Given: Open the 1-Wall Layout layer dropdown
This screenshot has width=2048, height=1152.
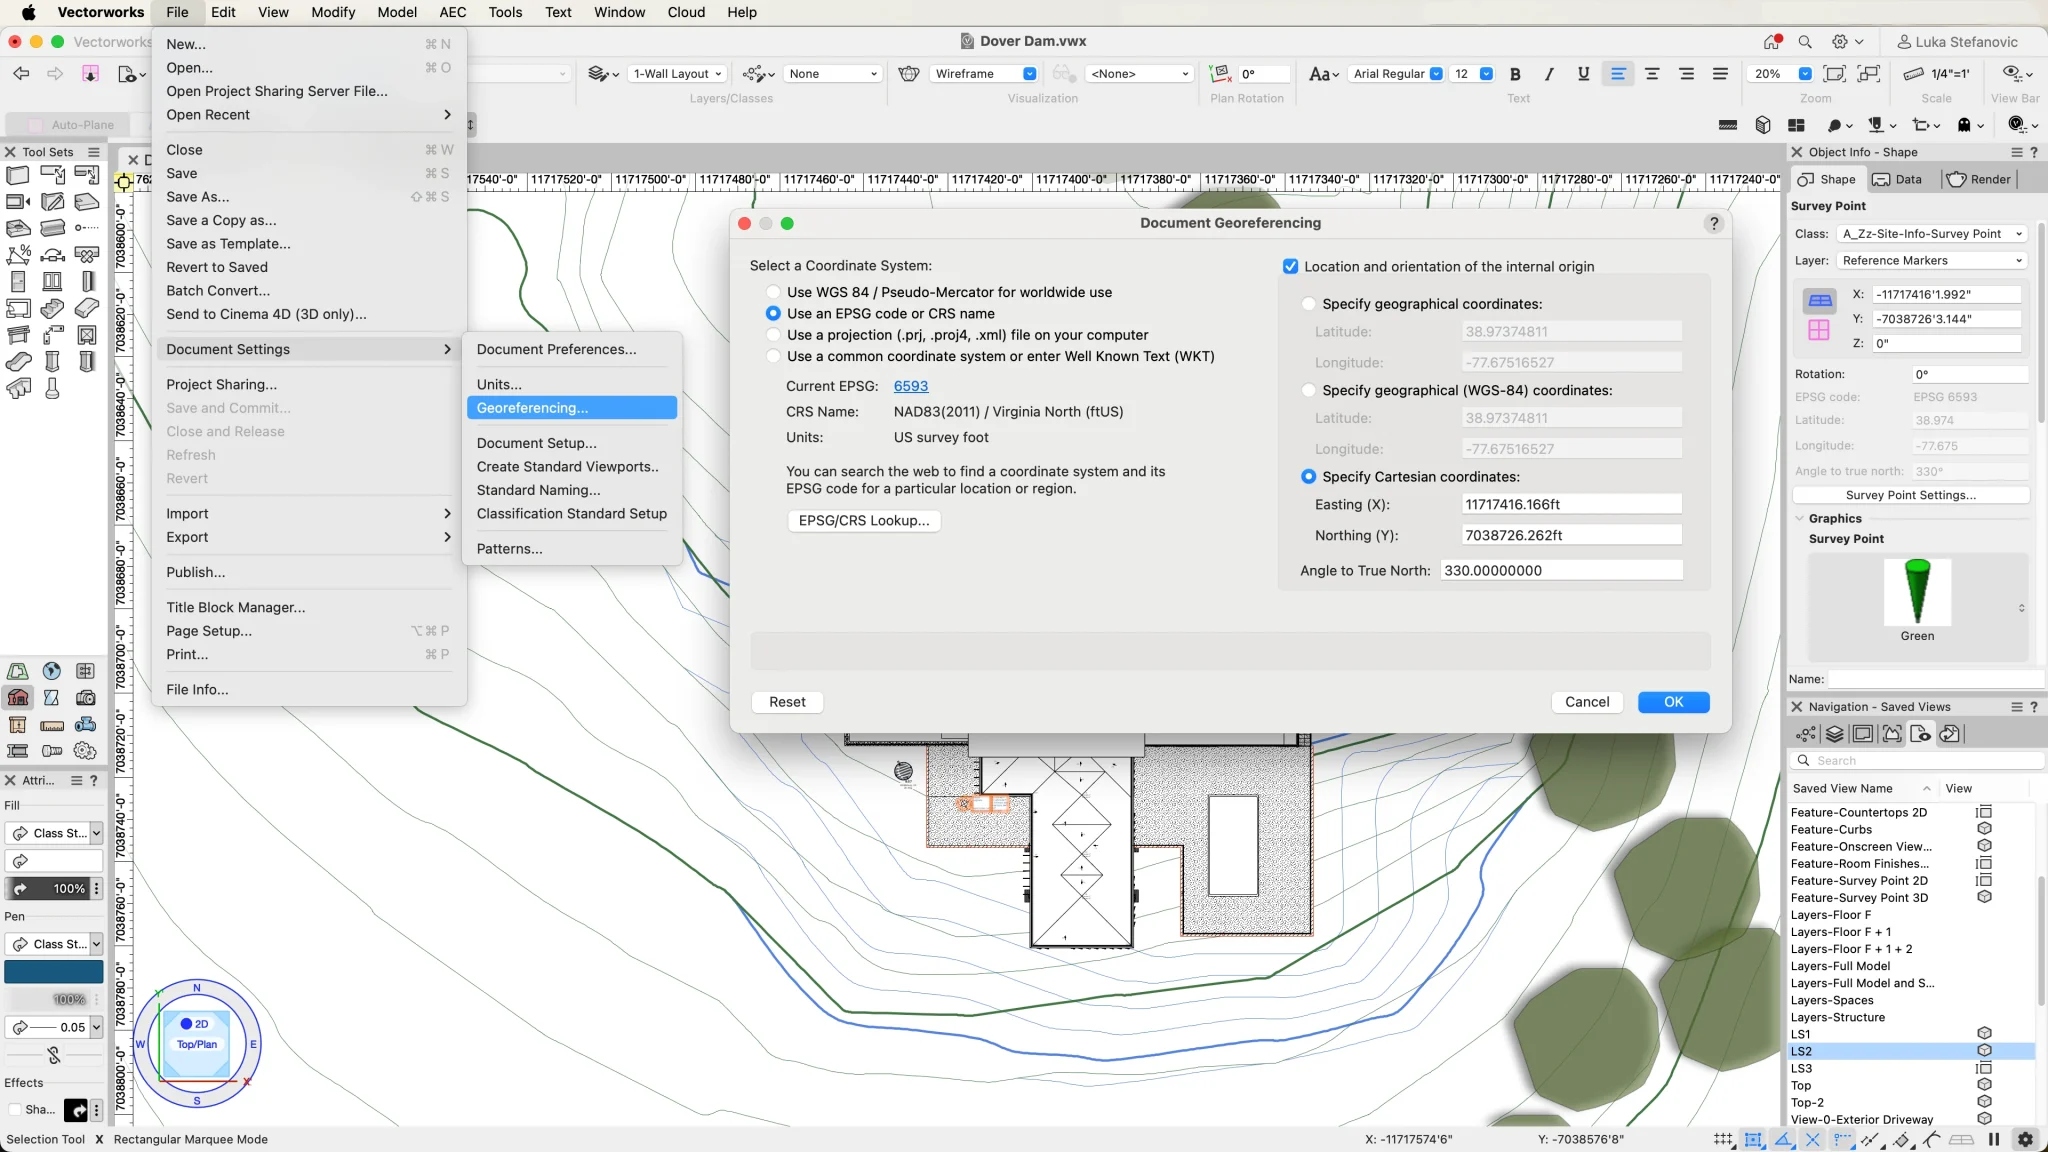Looking at the screenshot, I should click(677, 74).
